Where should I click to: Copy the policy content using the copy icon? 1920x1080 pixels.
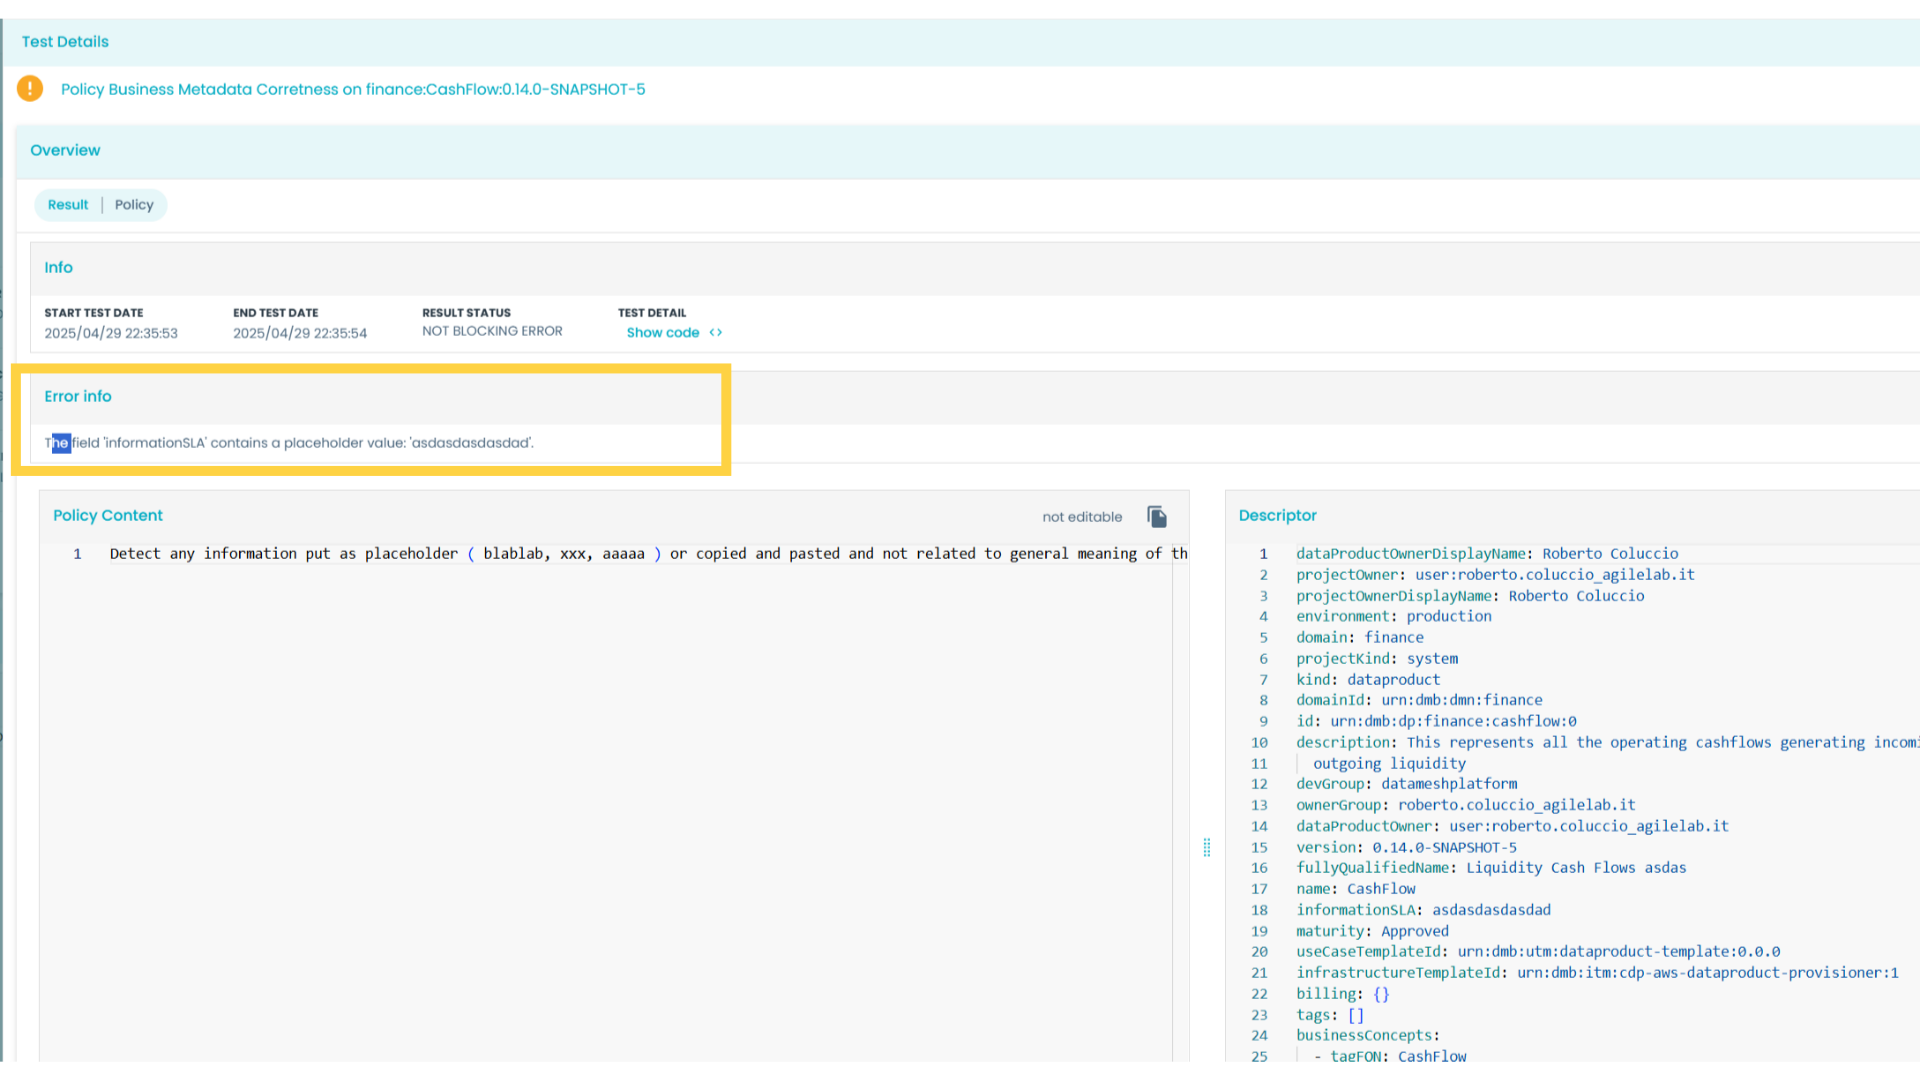click(x=1157, y=517)
